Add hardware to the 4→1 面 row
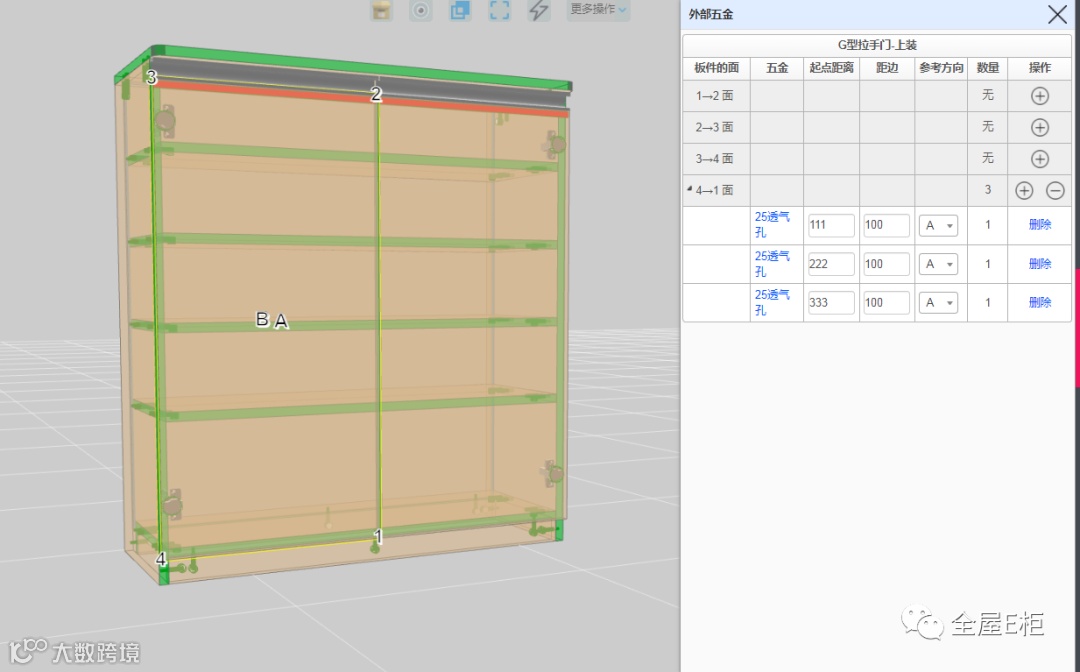 pos(1024,191)
